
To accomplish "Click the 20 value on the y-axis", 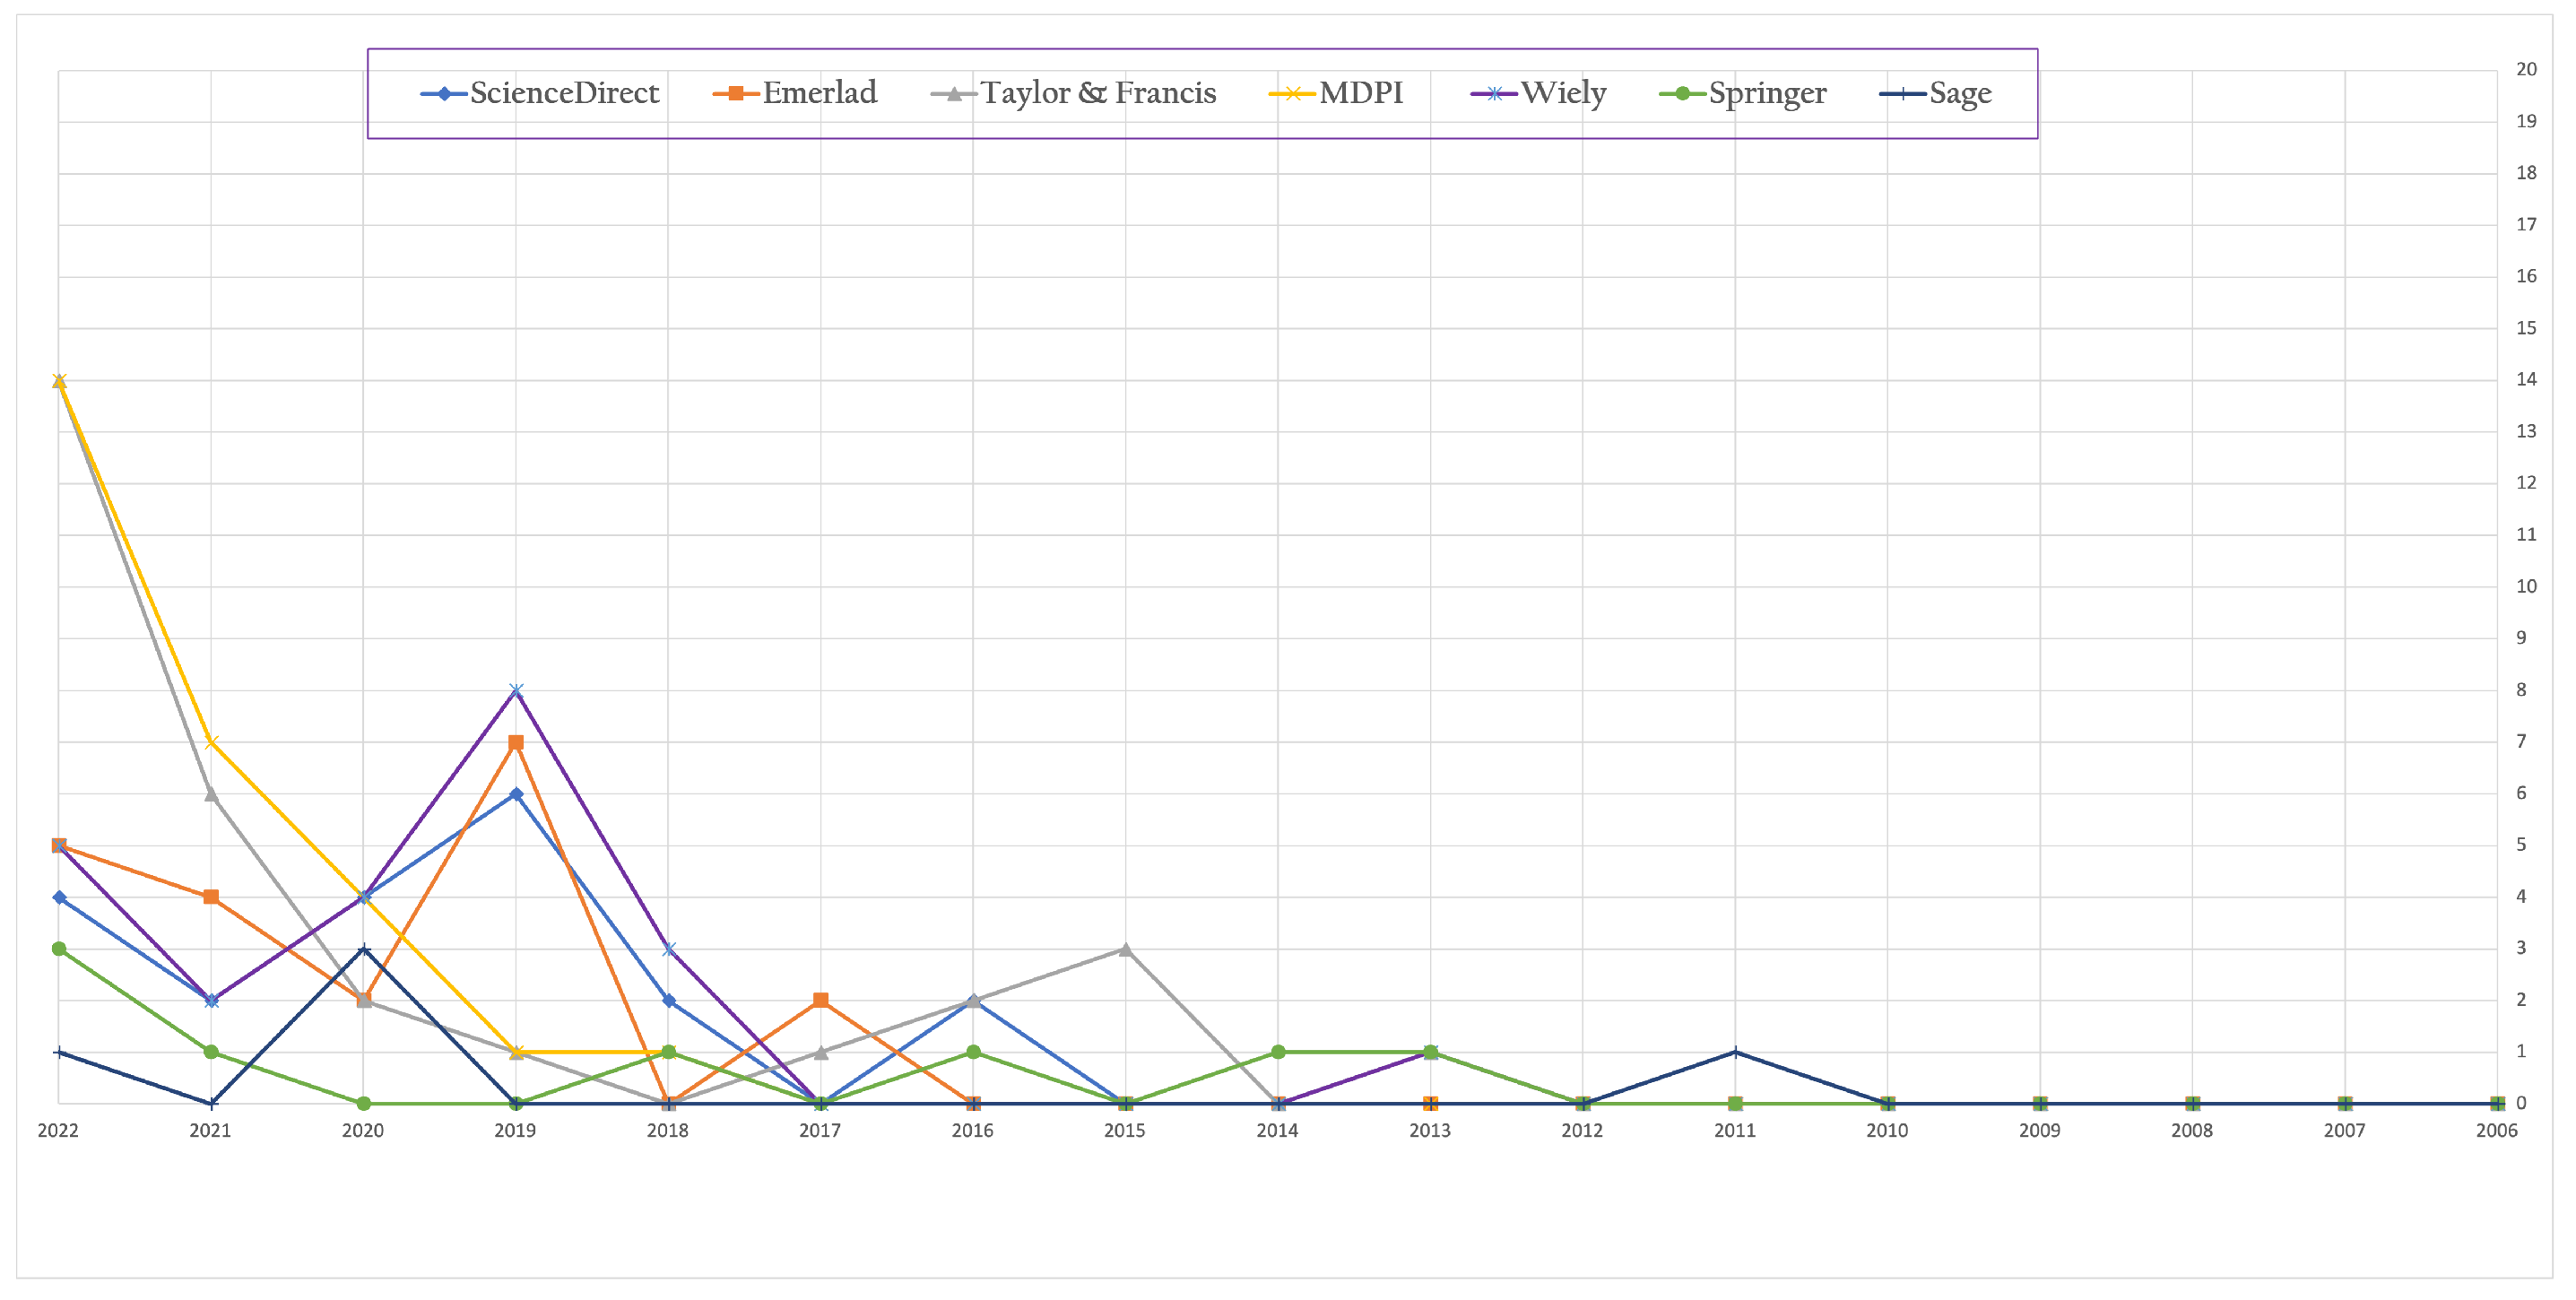I will 2526,70.
